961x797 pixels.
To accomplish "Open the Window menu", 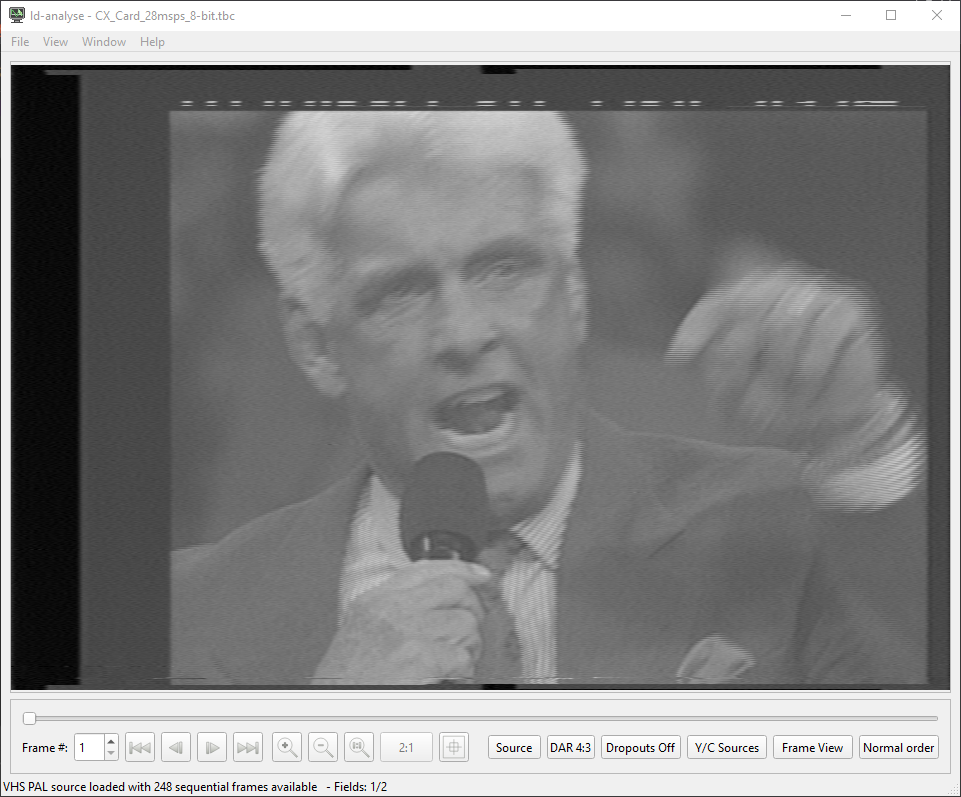I will click(x=104, y=42).
